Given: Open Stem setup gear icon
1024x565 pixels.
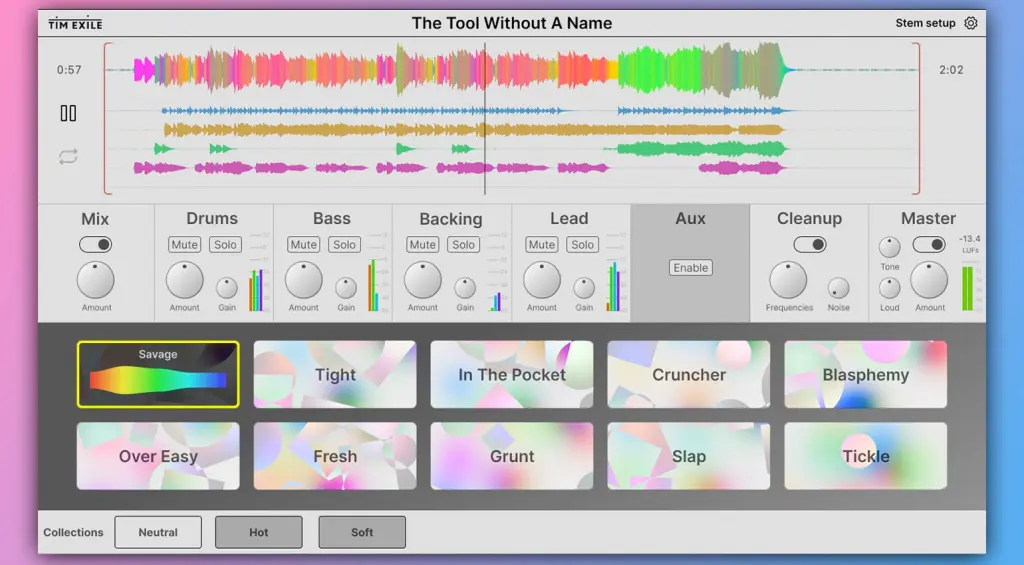Looking at the screenshot, I should pos(970,23).
